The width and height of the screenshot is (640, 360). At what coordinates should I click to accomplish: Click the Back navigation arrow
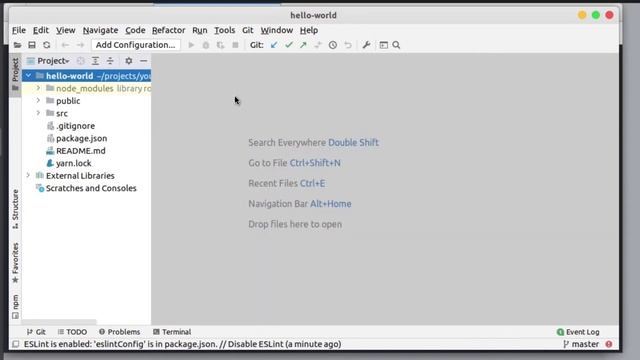click(65, 45)
